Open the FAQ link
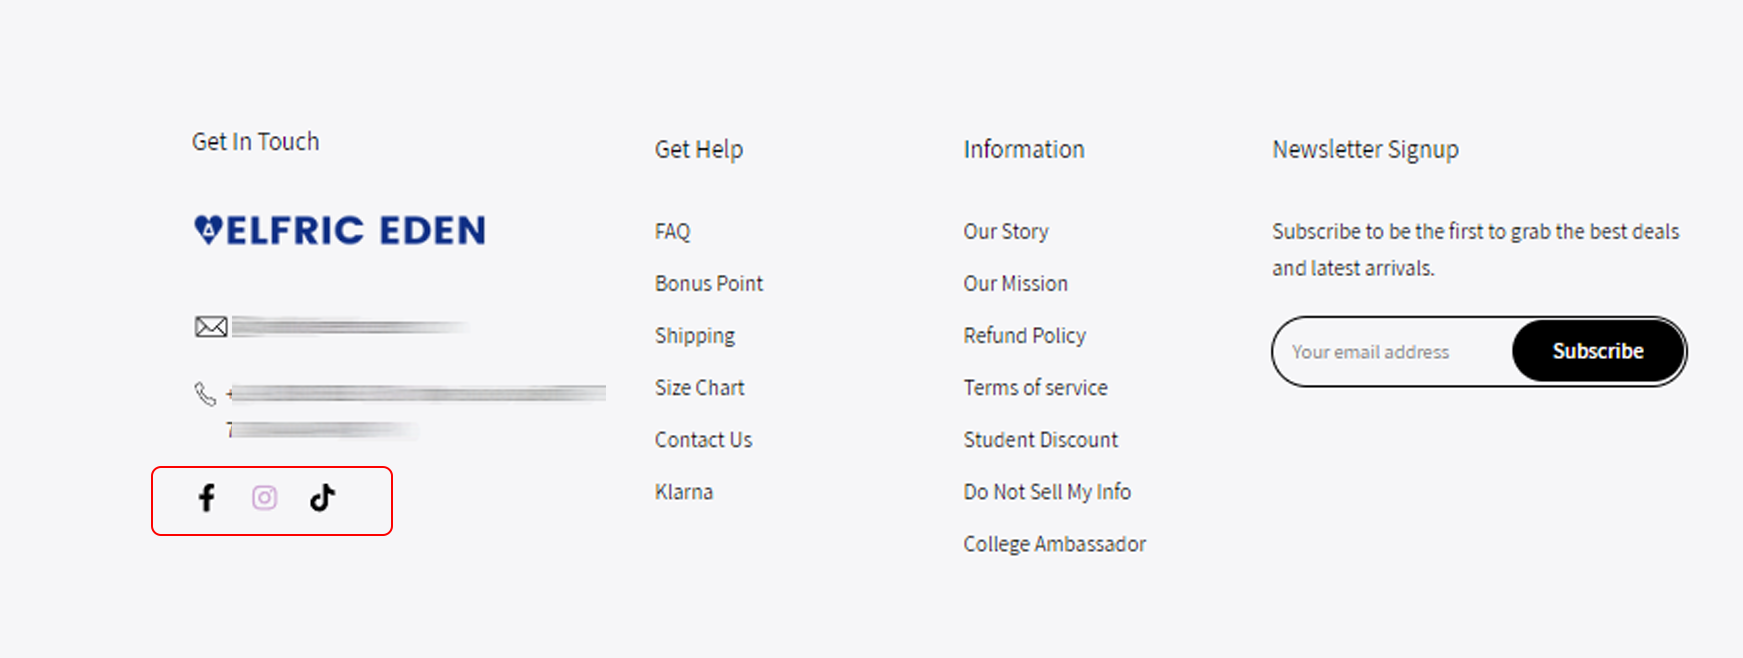This screenshot has height=658, width=1743. [673, 231]
